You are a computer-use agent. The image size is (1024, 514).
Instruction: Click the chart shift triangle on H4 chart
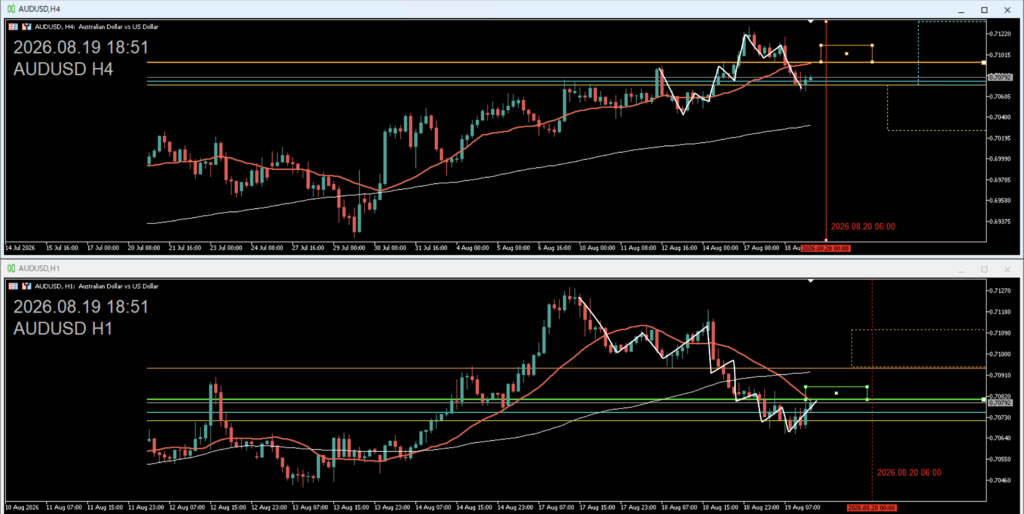pyautogui.click(x=810, y=22)
